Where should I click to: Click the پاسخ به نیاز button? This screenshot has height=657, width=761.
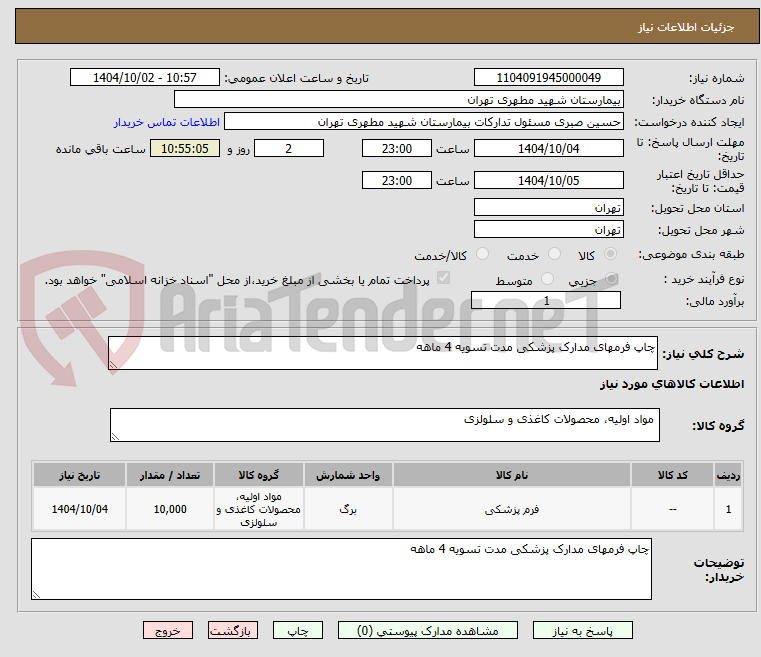point(582,630)
